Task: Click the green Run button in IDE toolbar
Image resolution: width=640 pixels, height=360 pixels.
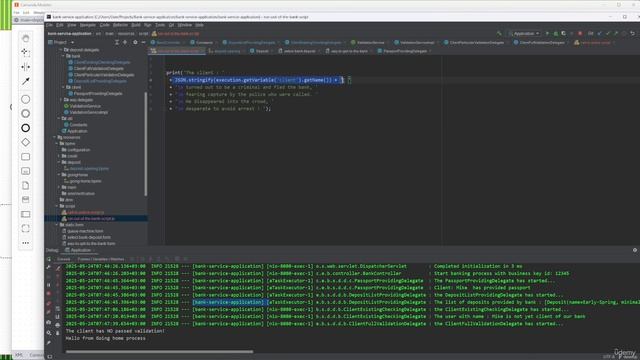Action: click(547, 33)
